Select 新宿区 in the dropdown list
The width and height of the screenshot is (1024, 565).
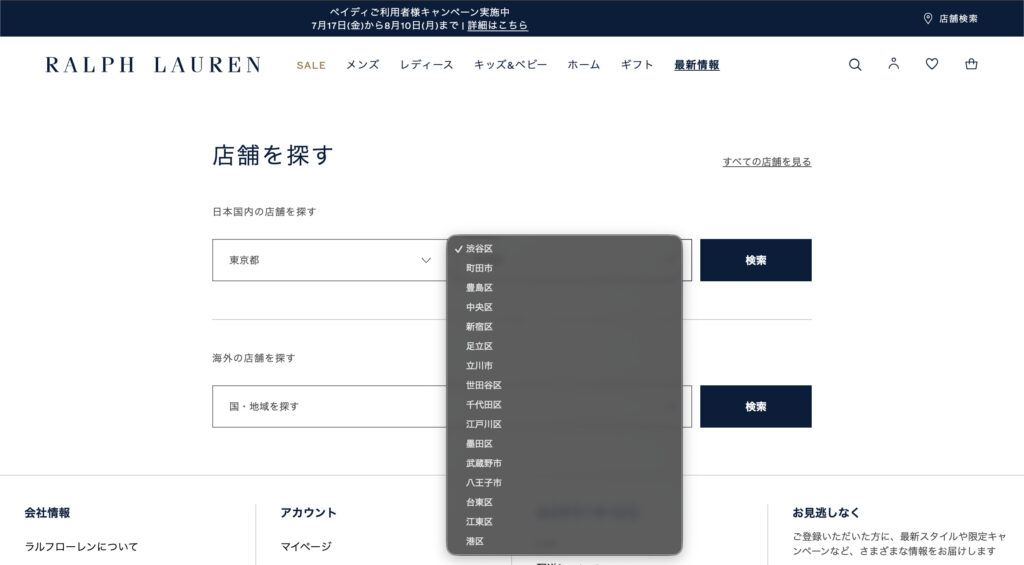coord(564,327)
